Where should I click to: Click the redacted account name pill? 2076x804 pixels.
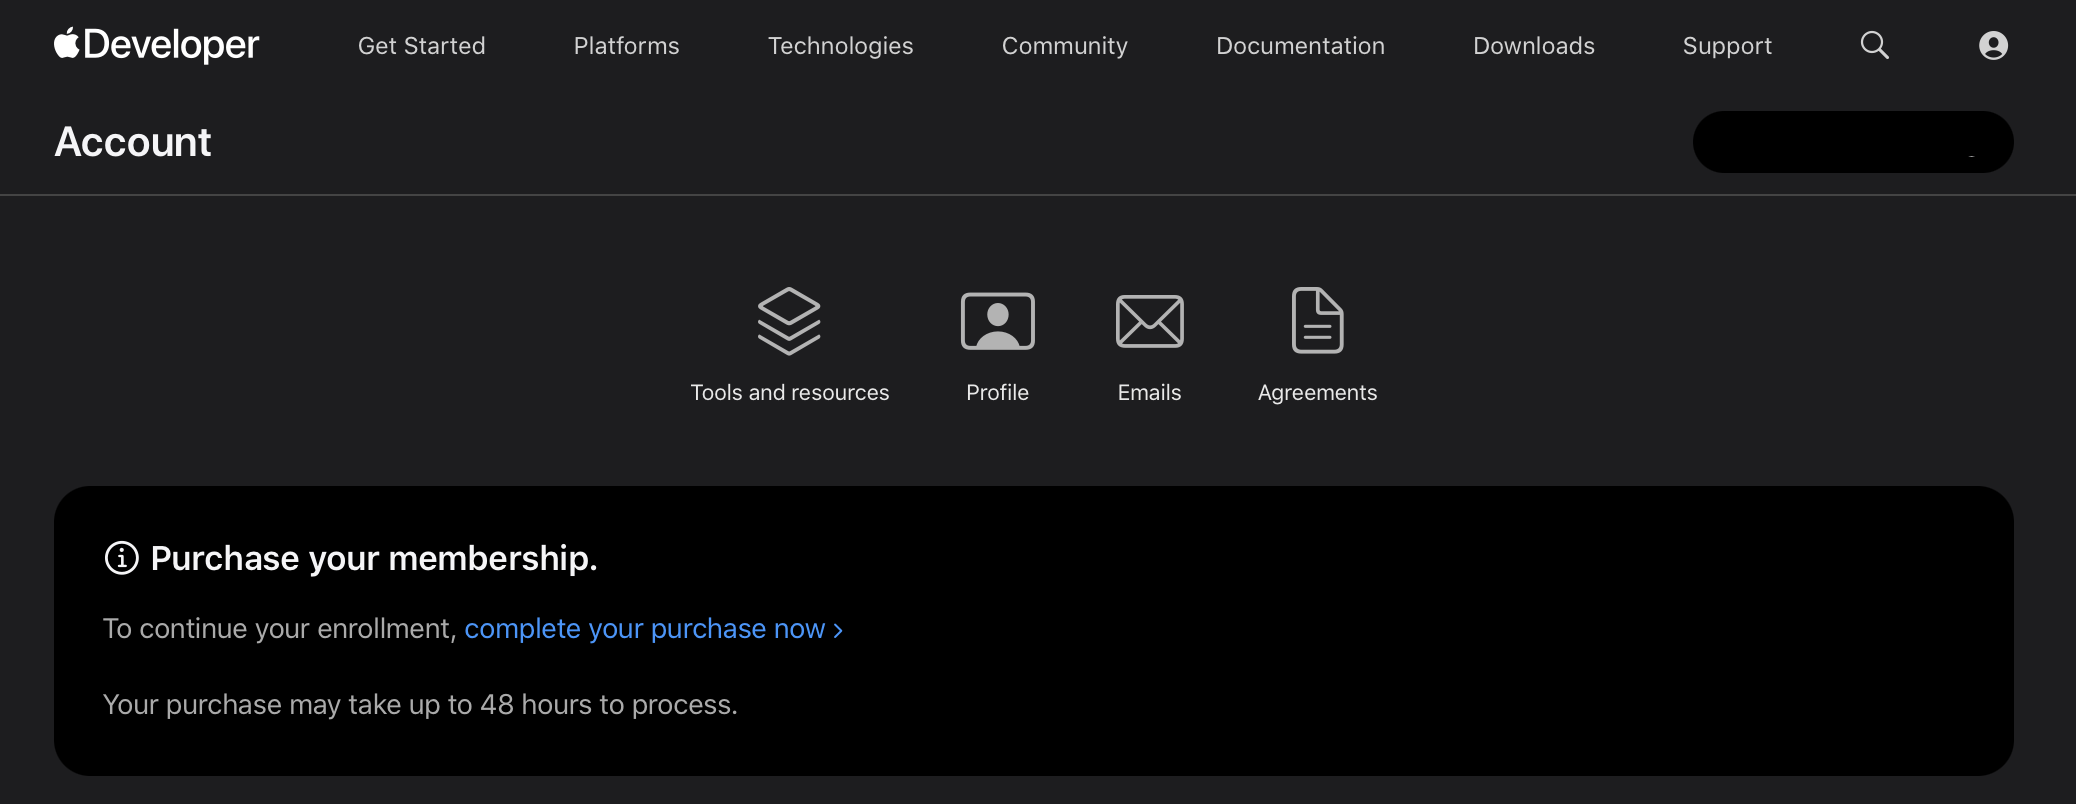tap(1852, 142)
